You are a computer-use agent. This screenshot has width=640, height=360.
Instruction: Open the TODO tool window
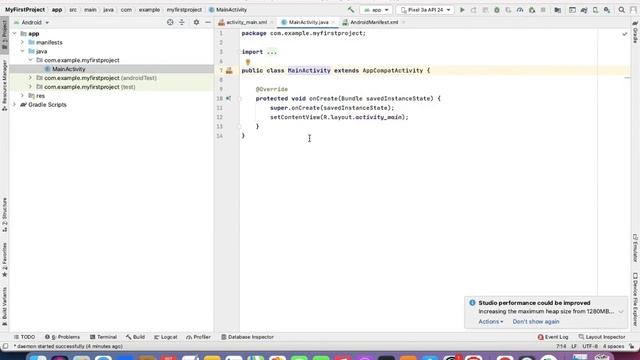24,337
